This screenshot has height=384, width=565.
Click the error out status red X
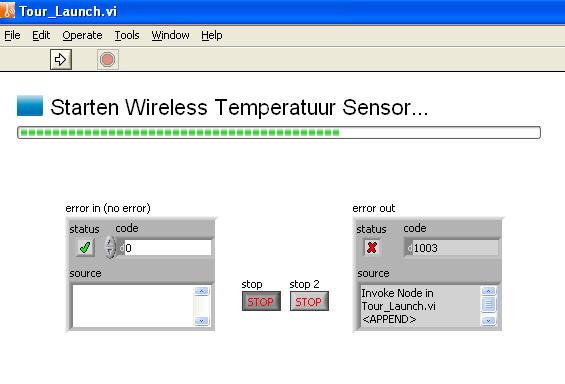[x=372, y=247]
